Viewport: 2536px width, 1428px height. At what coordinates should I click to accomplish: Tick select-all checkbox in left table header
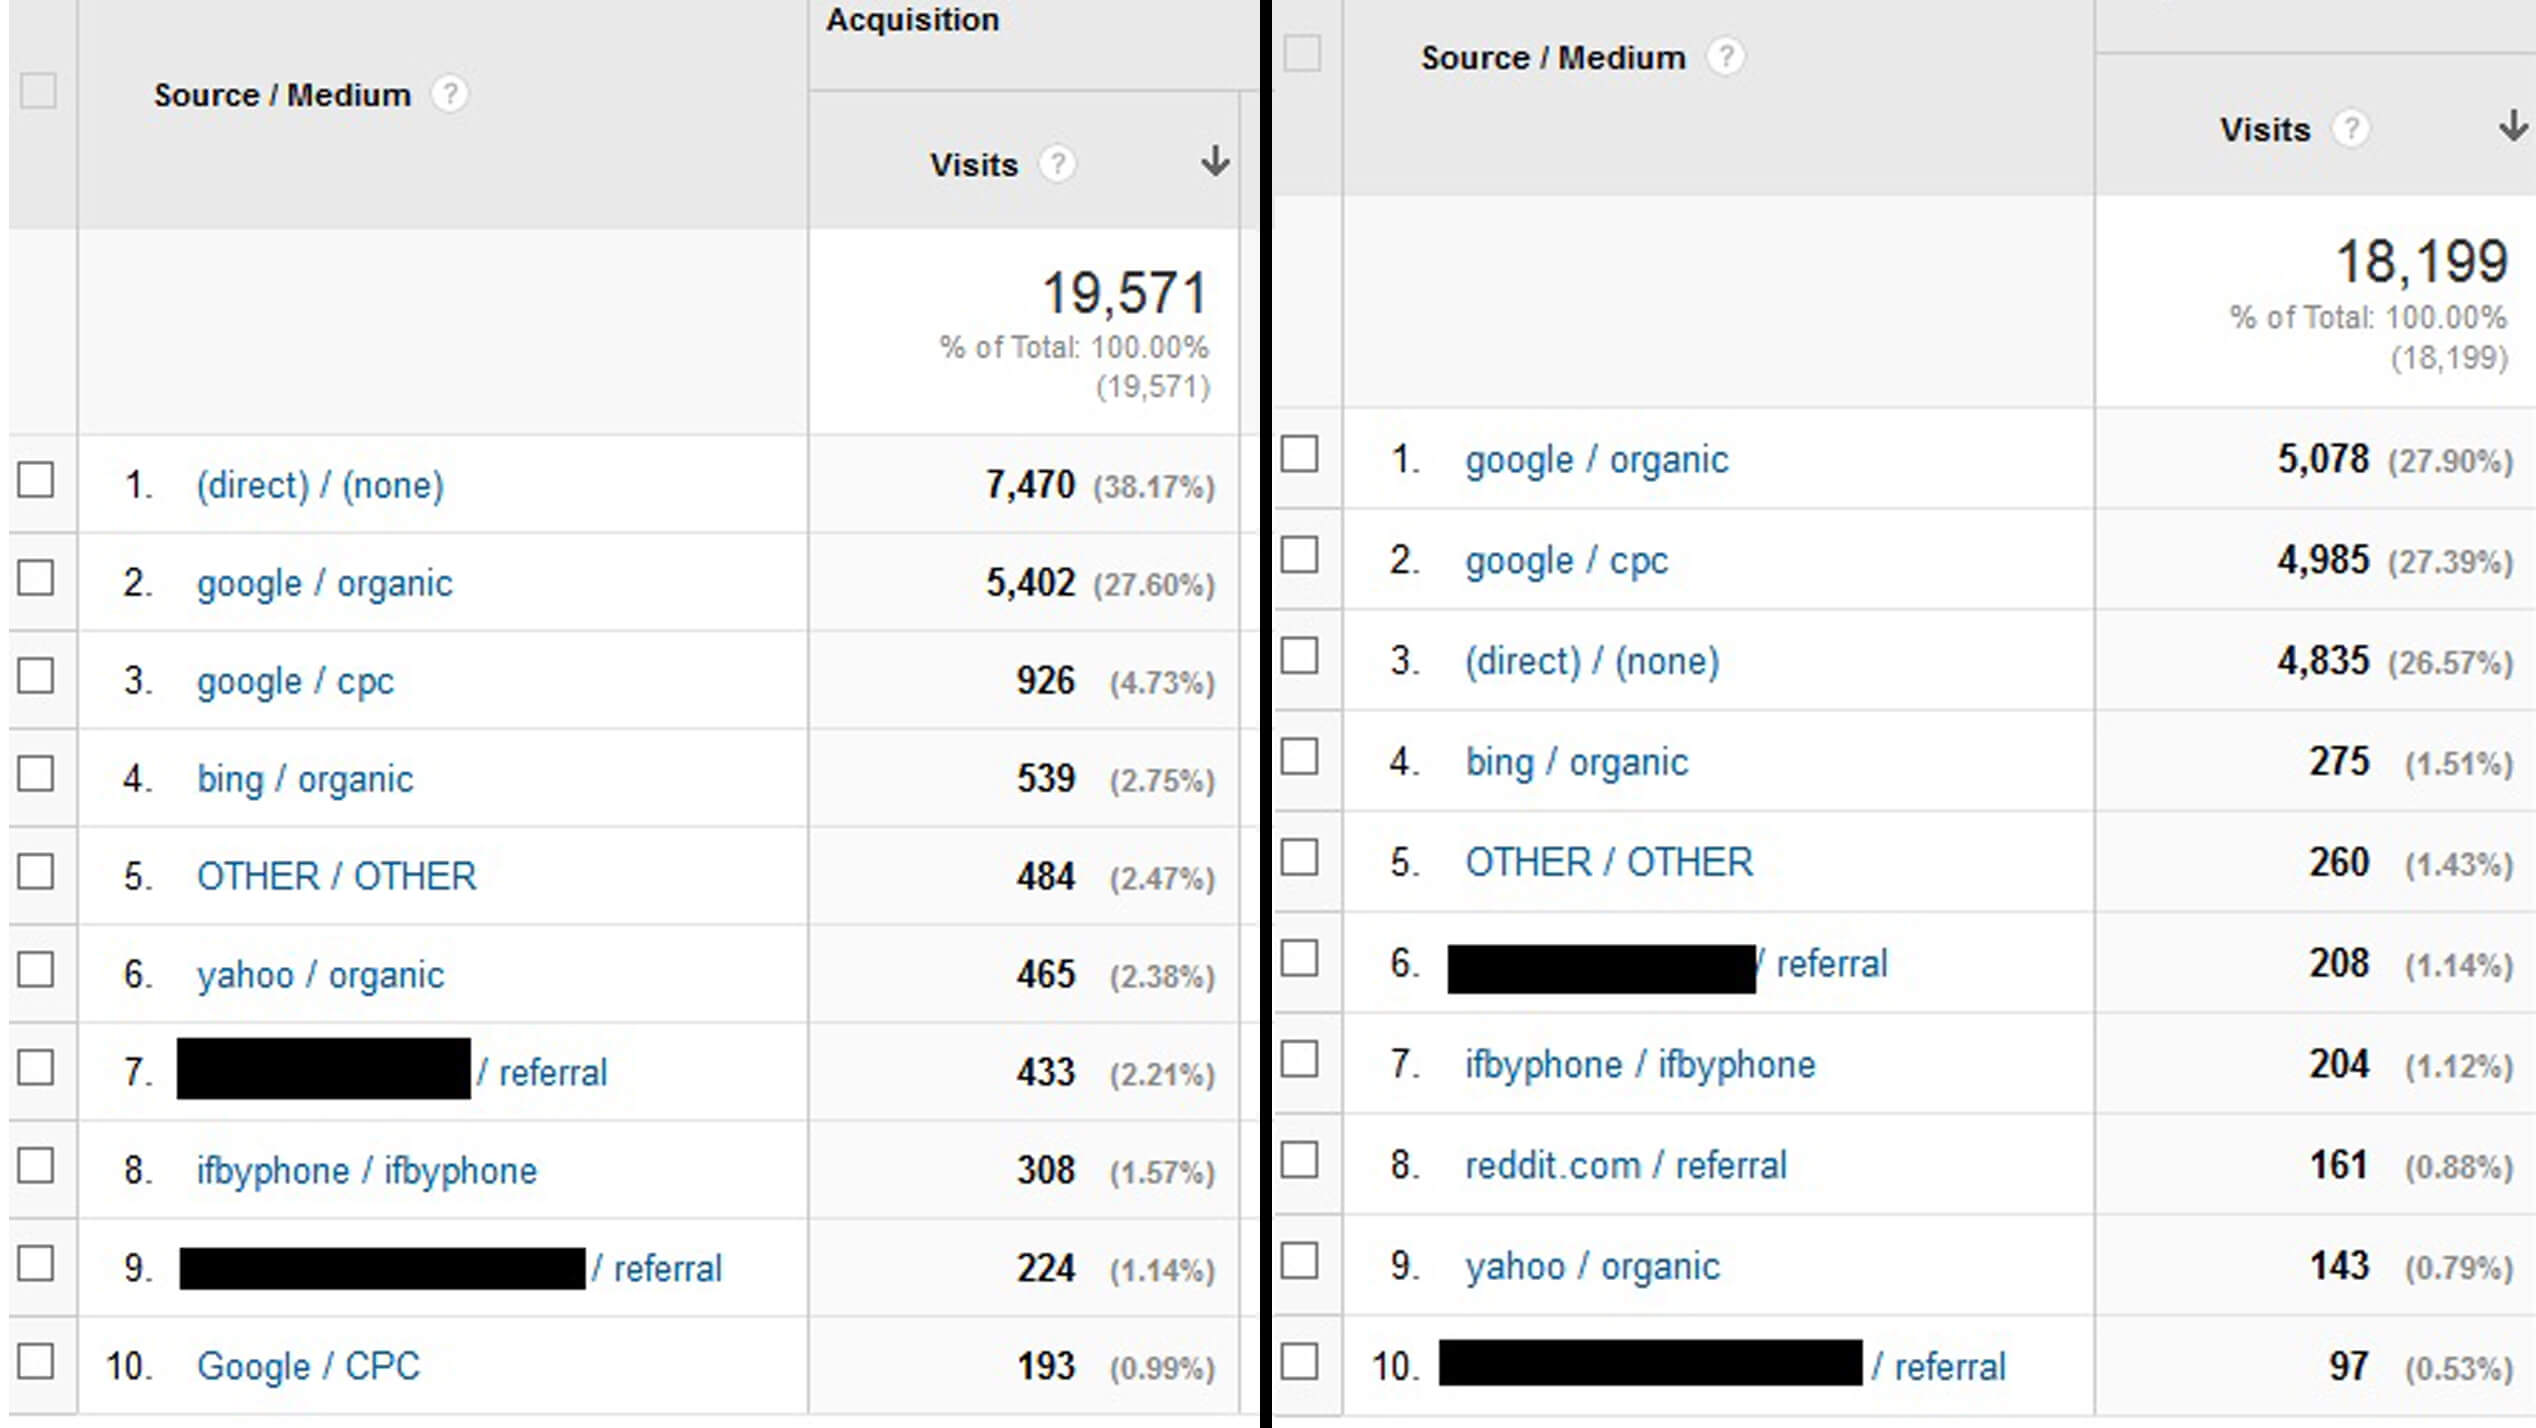(x=38, y=91)
